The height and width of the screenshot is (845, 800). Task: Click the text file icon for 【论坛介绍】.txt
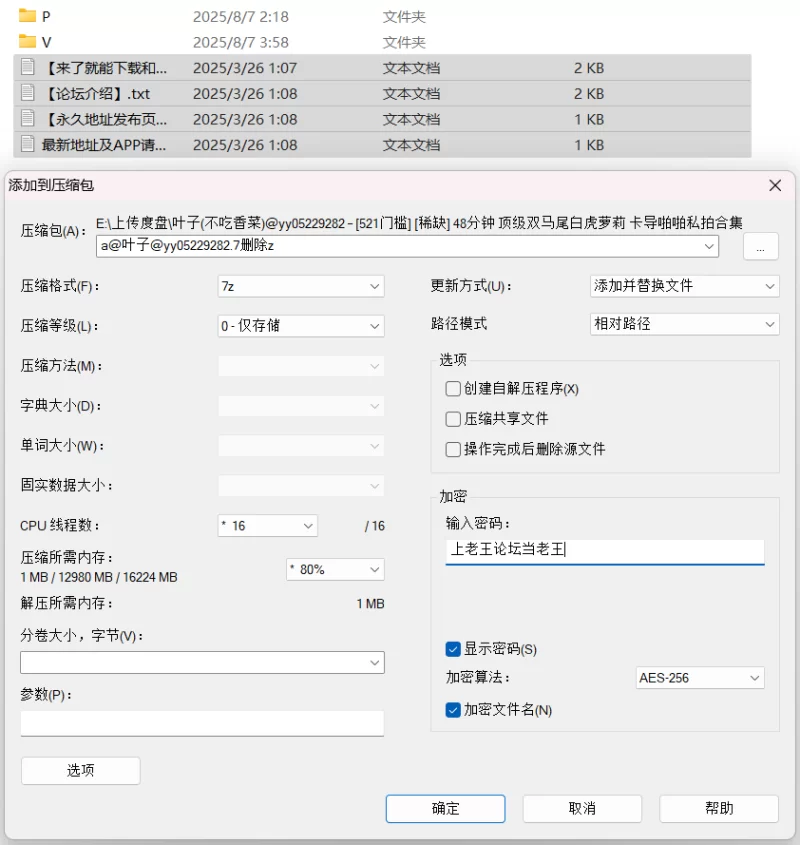coord(27,93)
